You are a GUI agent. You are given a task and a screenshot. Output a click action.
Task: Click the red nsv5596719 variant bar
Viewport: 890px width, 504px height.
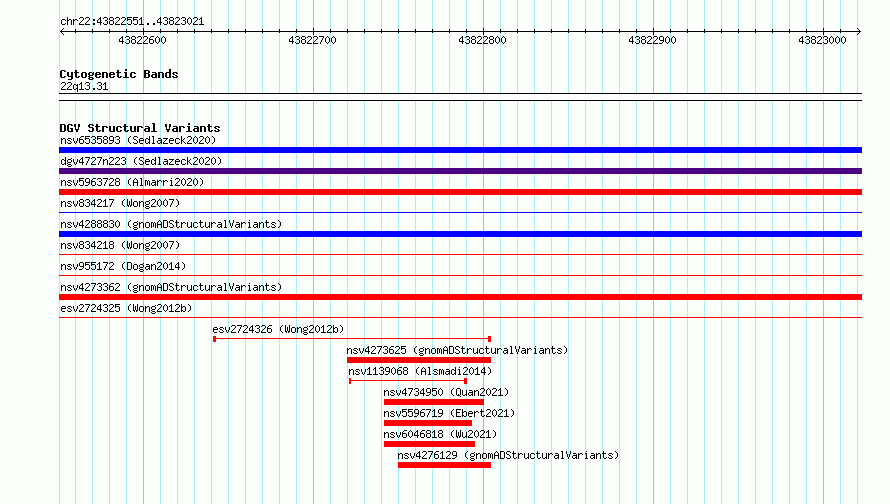(x=428, y=423)
